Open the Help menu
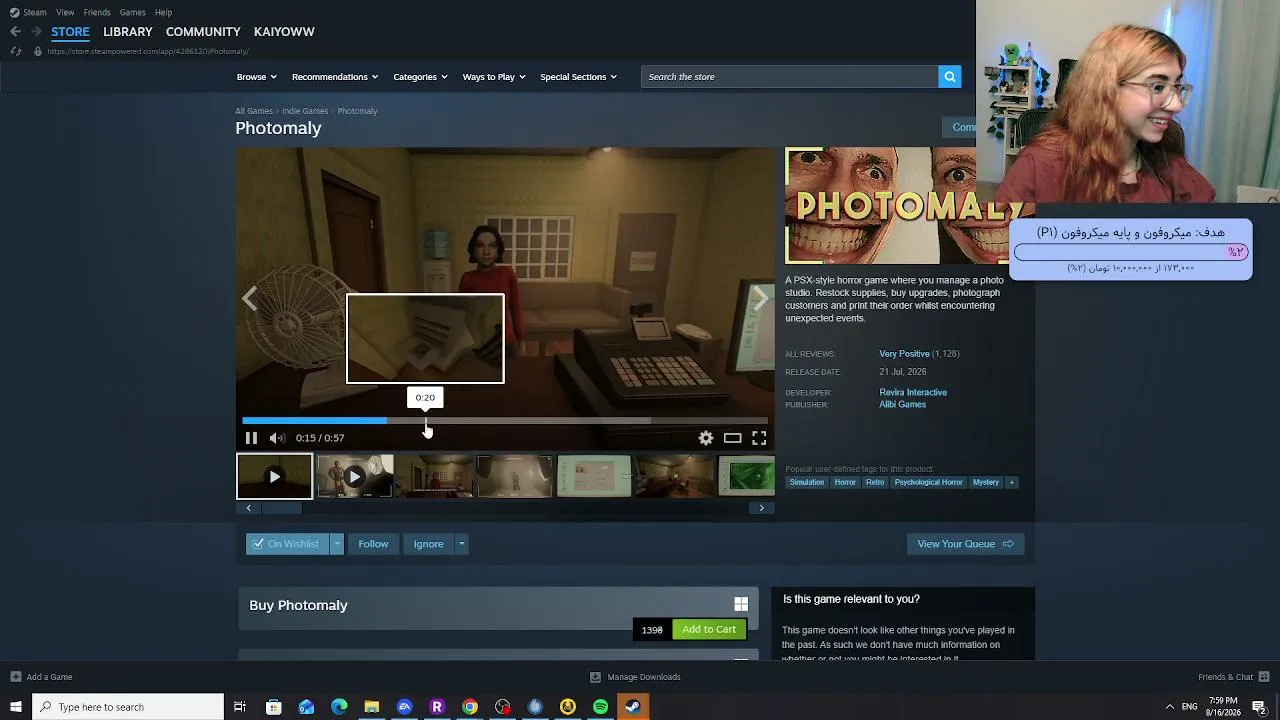 (163, 12)
